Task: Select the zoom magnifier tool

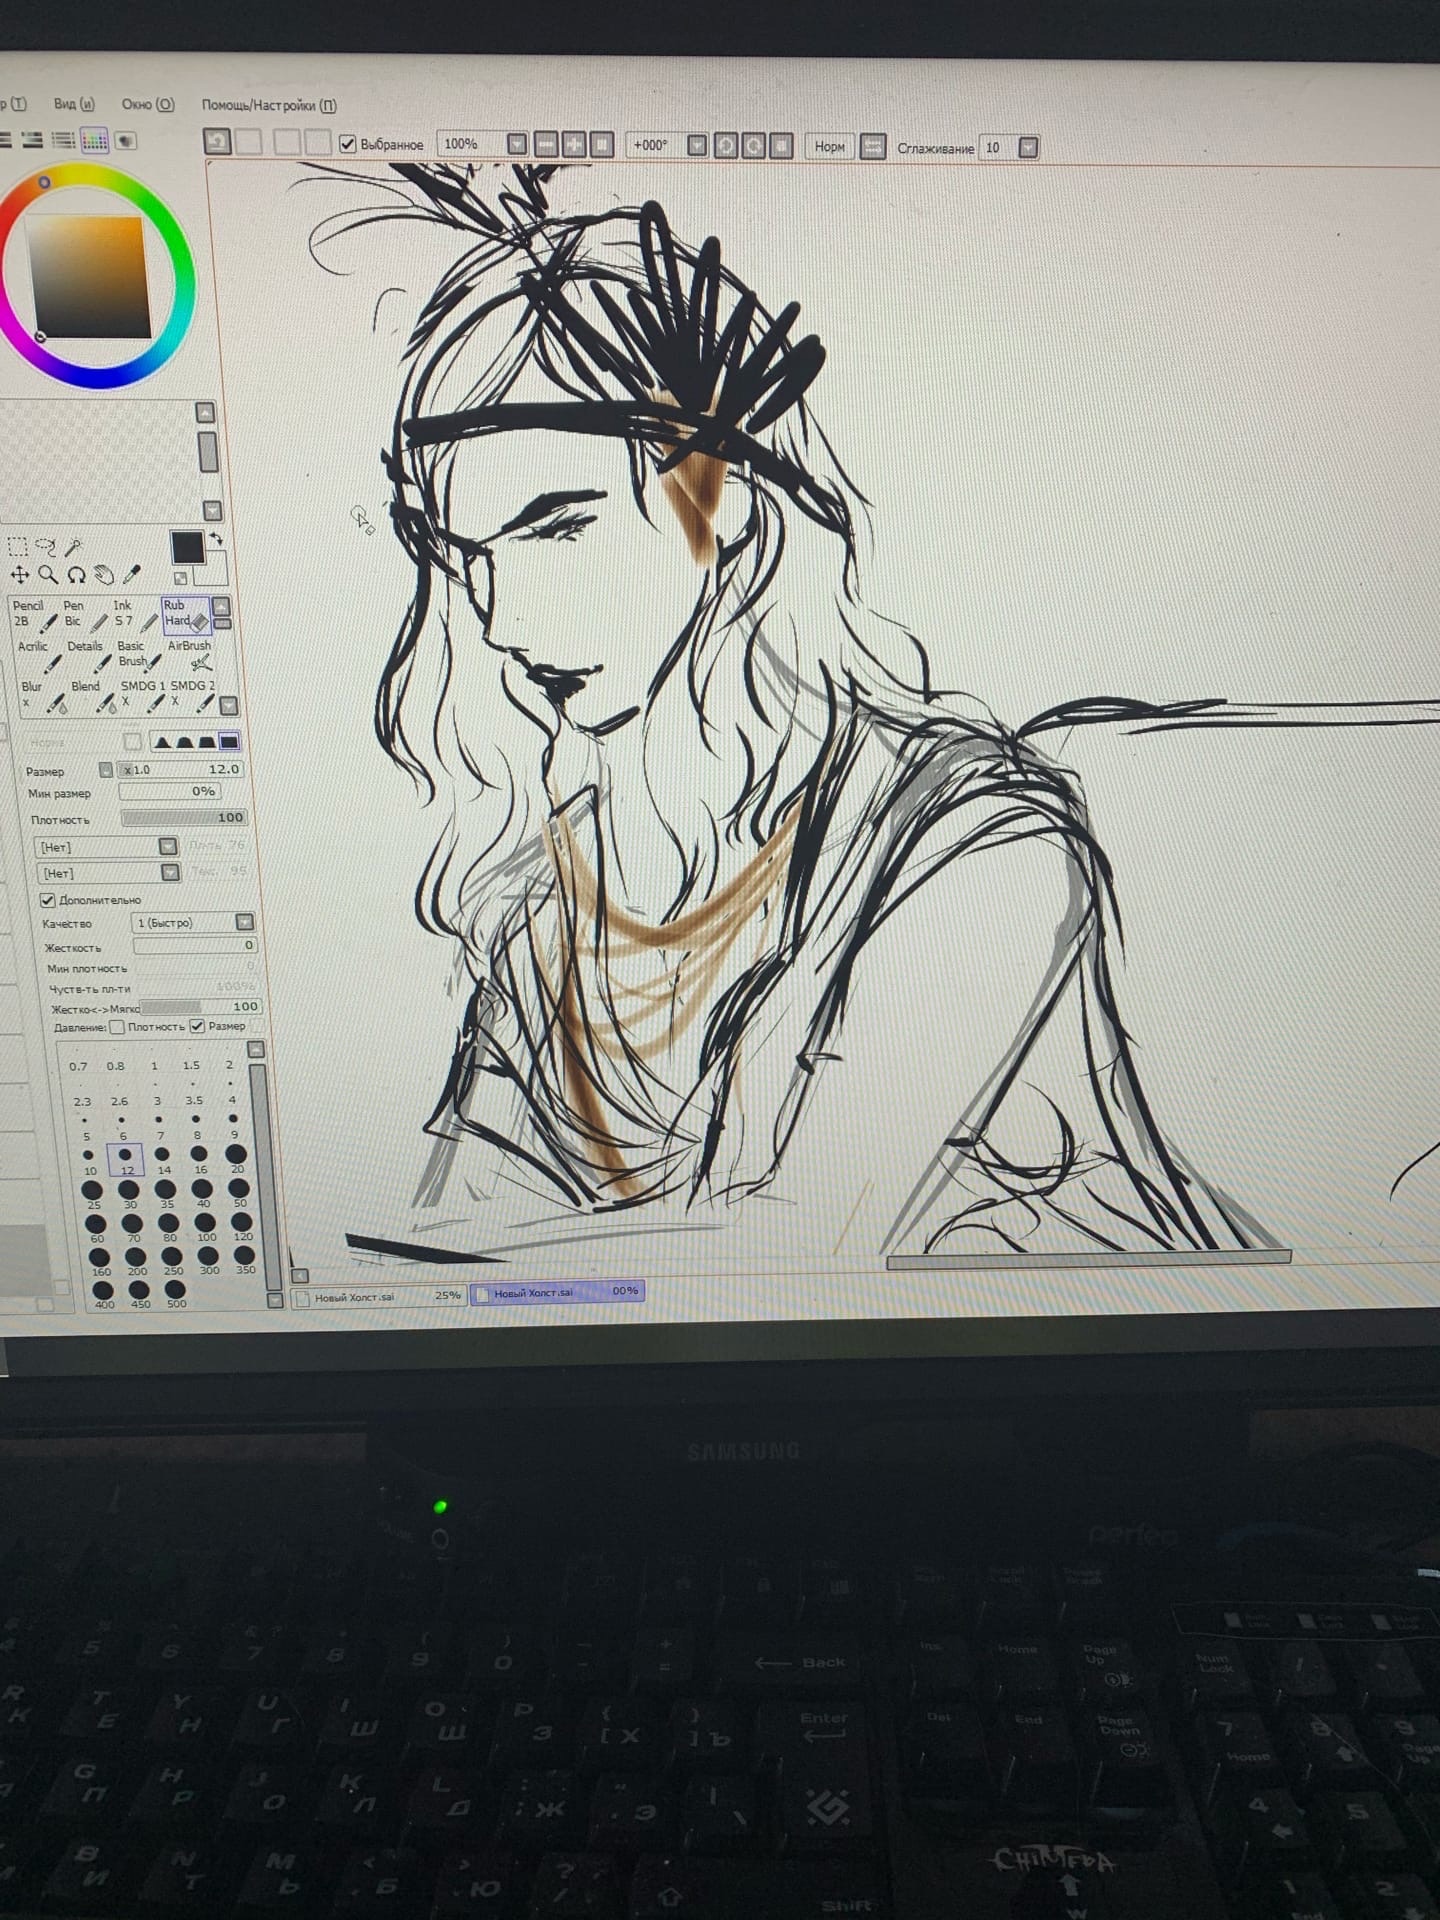Action: pos(47,574)
